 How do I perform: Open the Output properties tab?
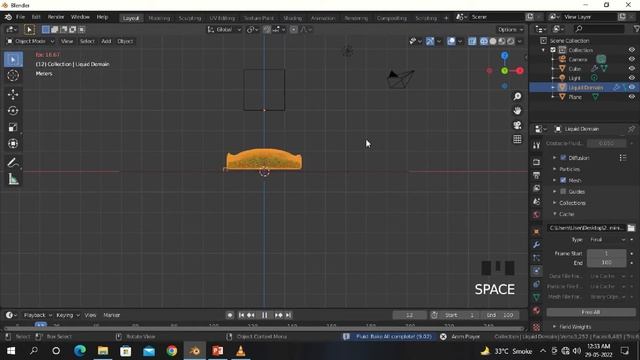536,175
